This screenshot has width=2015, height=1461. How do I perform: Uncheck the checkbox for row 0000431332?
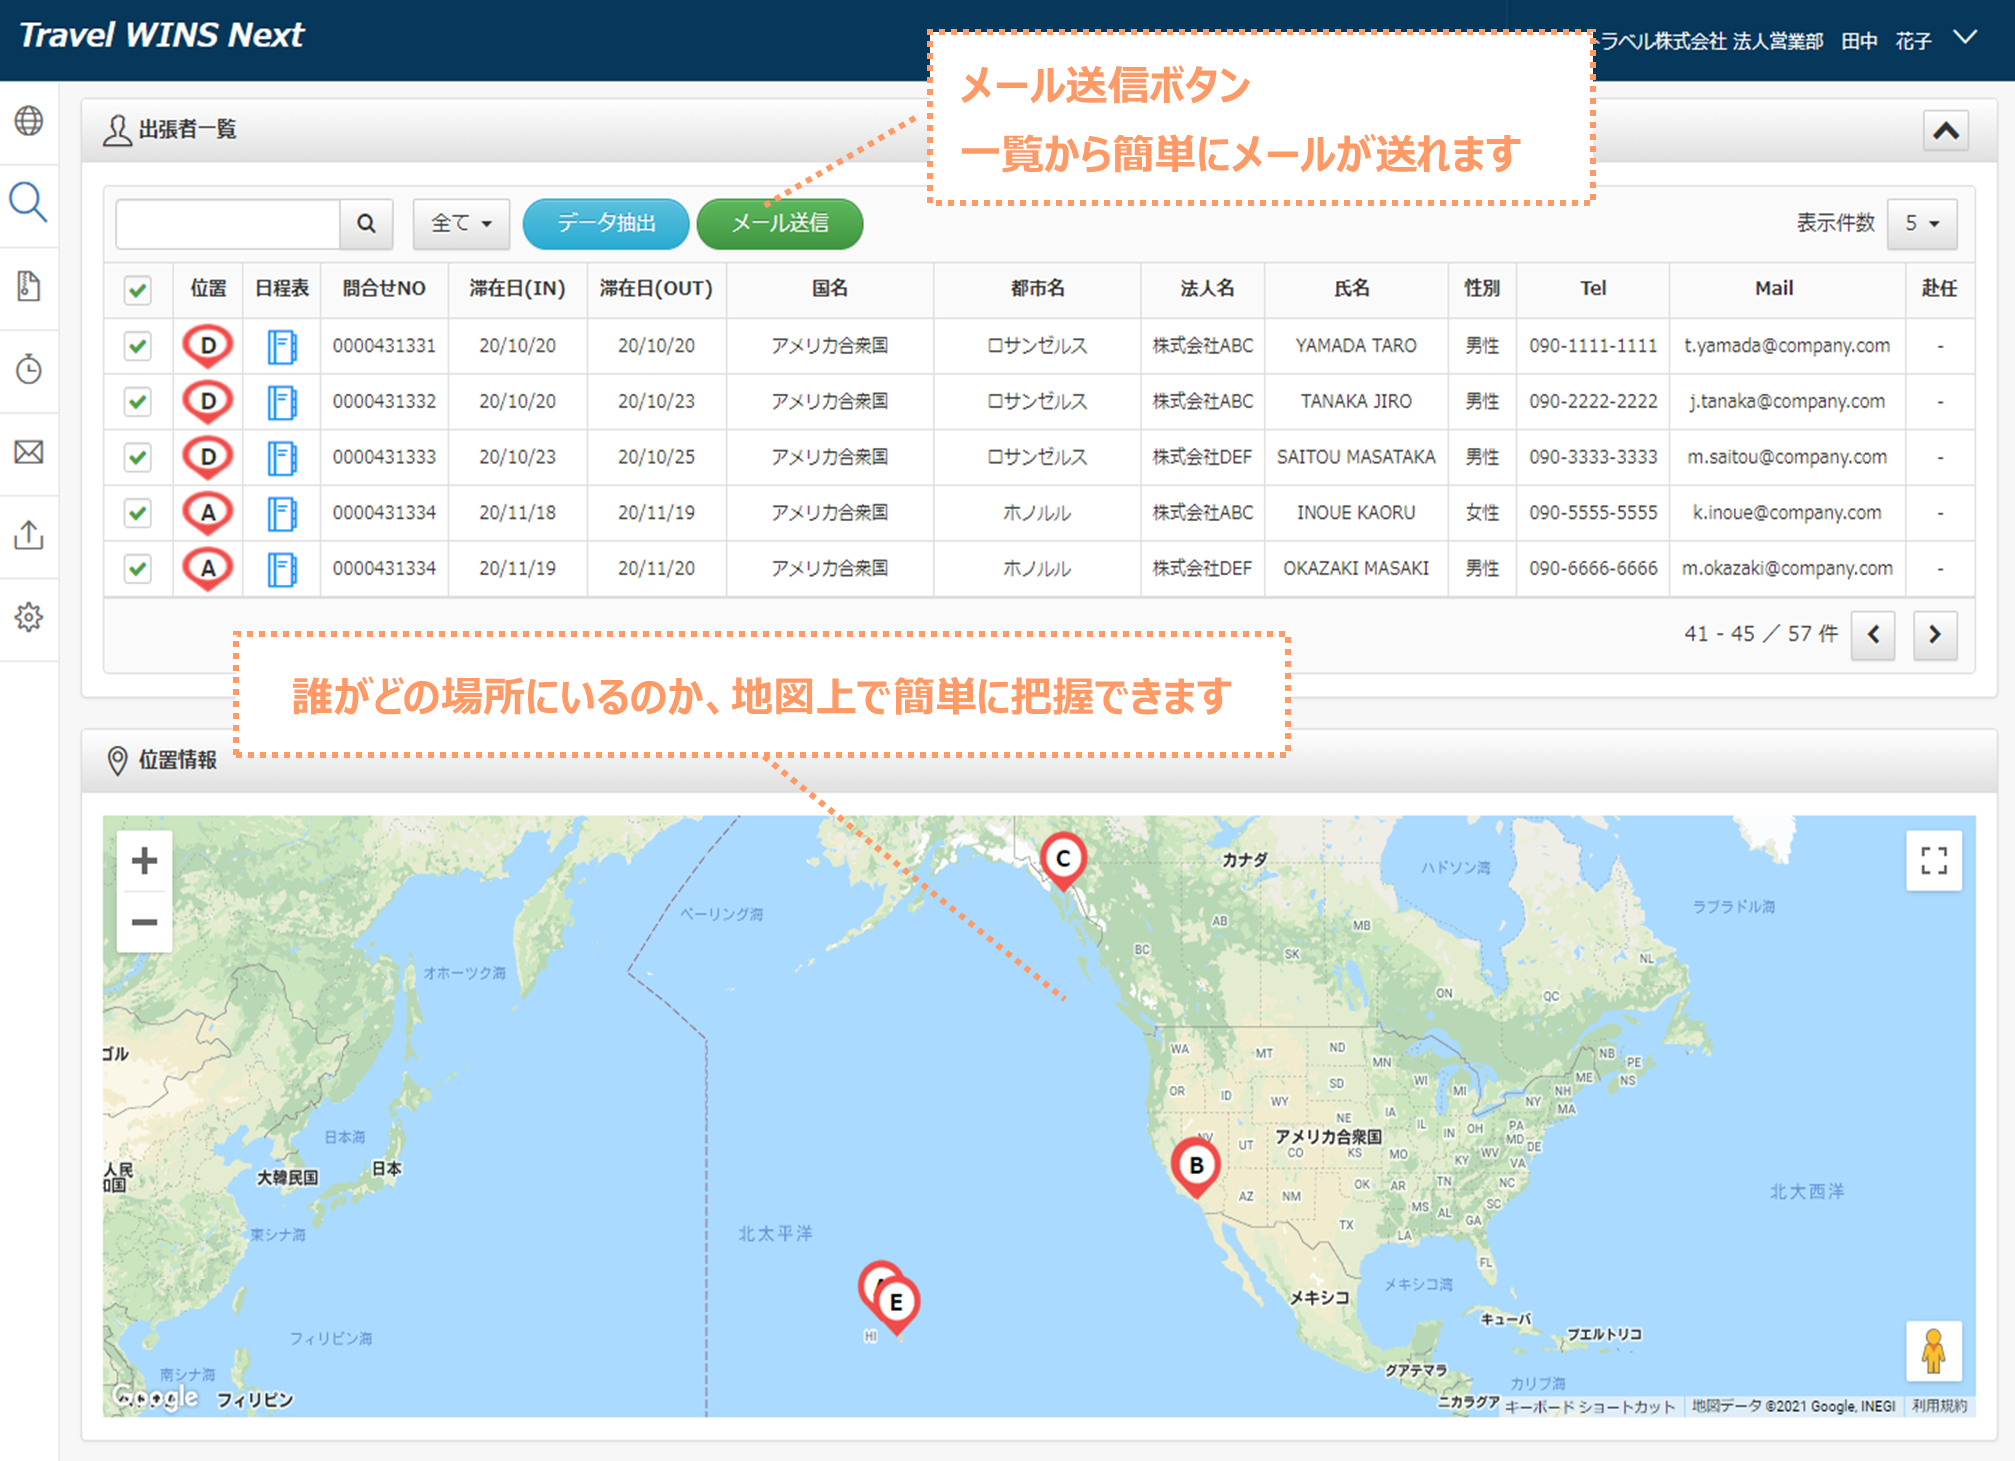click(138, 403)
